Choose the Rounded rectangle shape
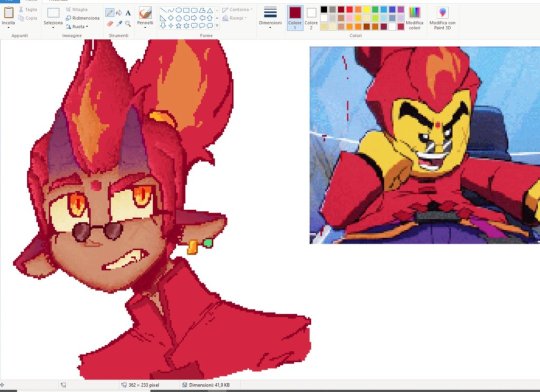 click(x=194, y=10)
